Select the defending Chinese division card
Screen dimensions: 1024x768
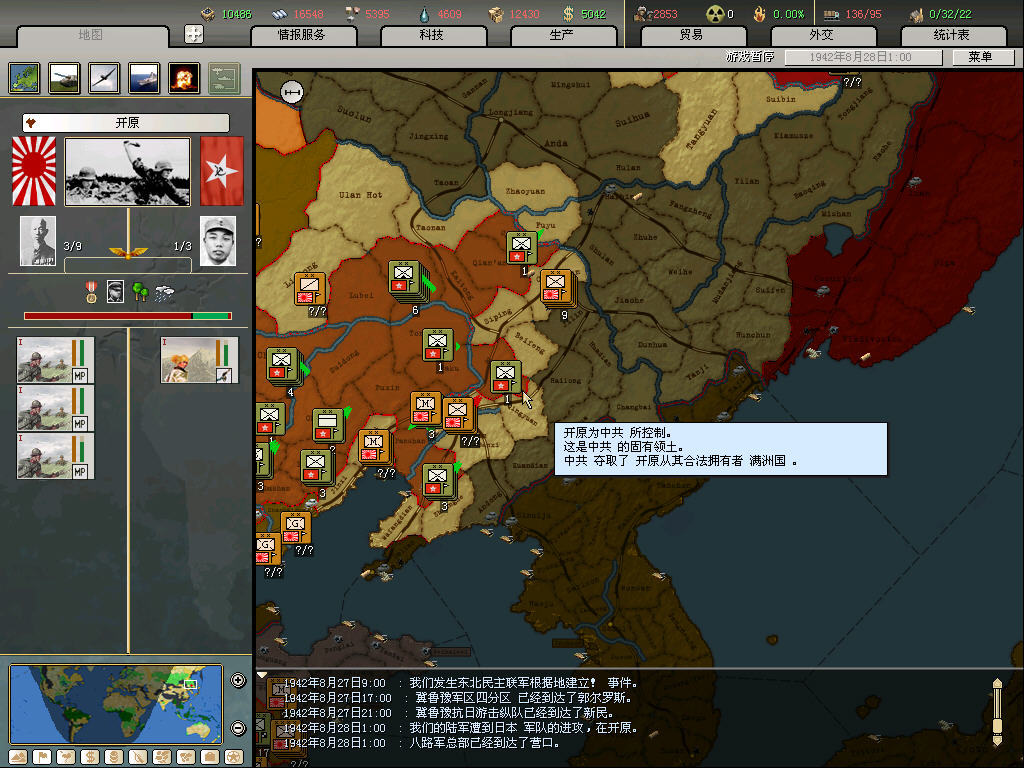(199, 360)
